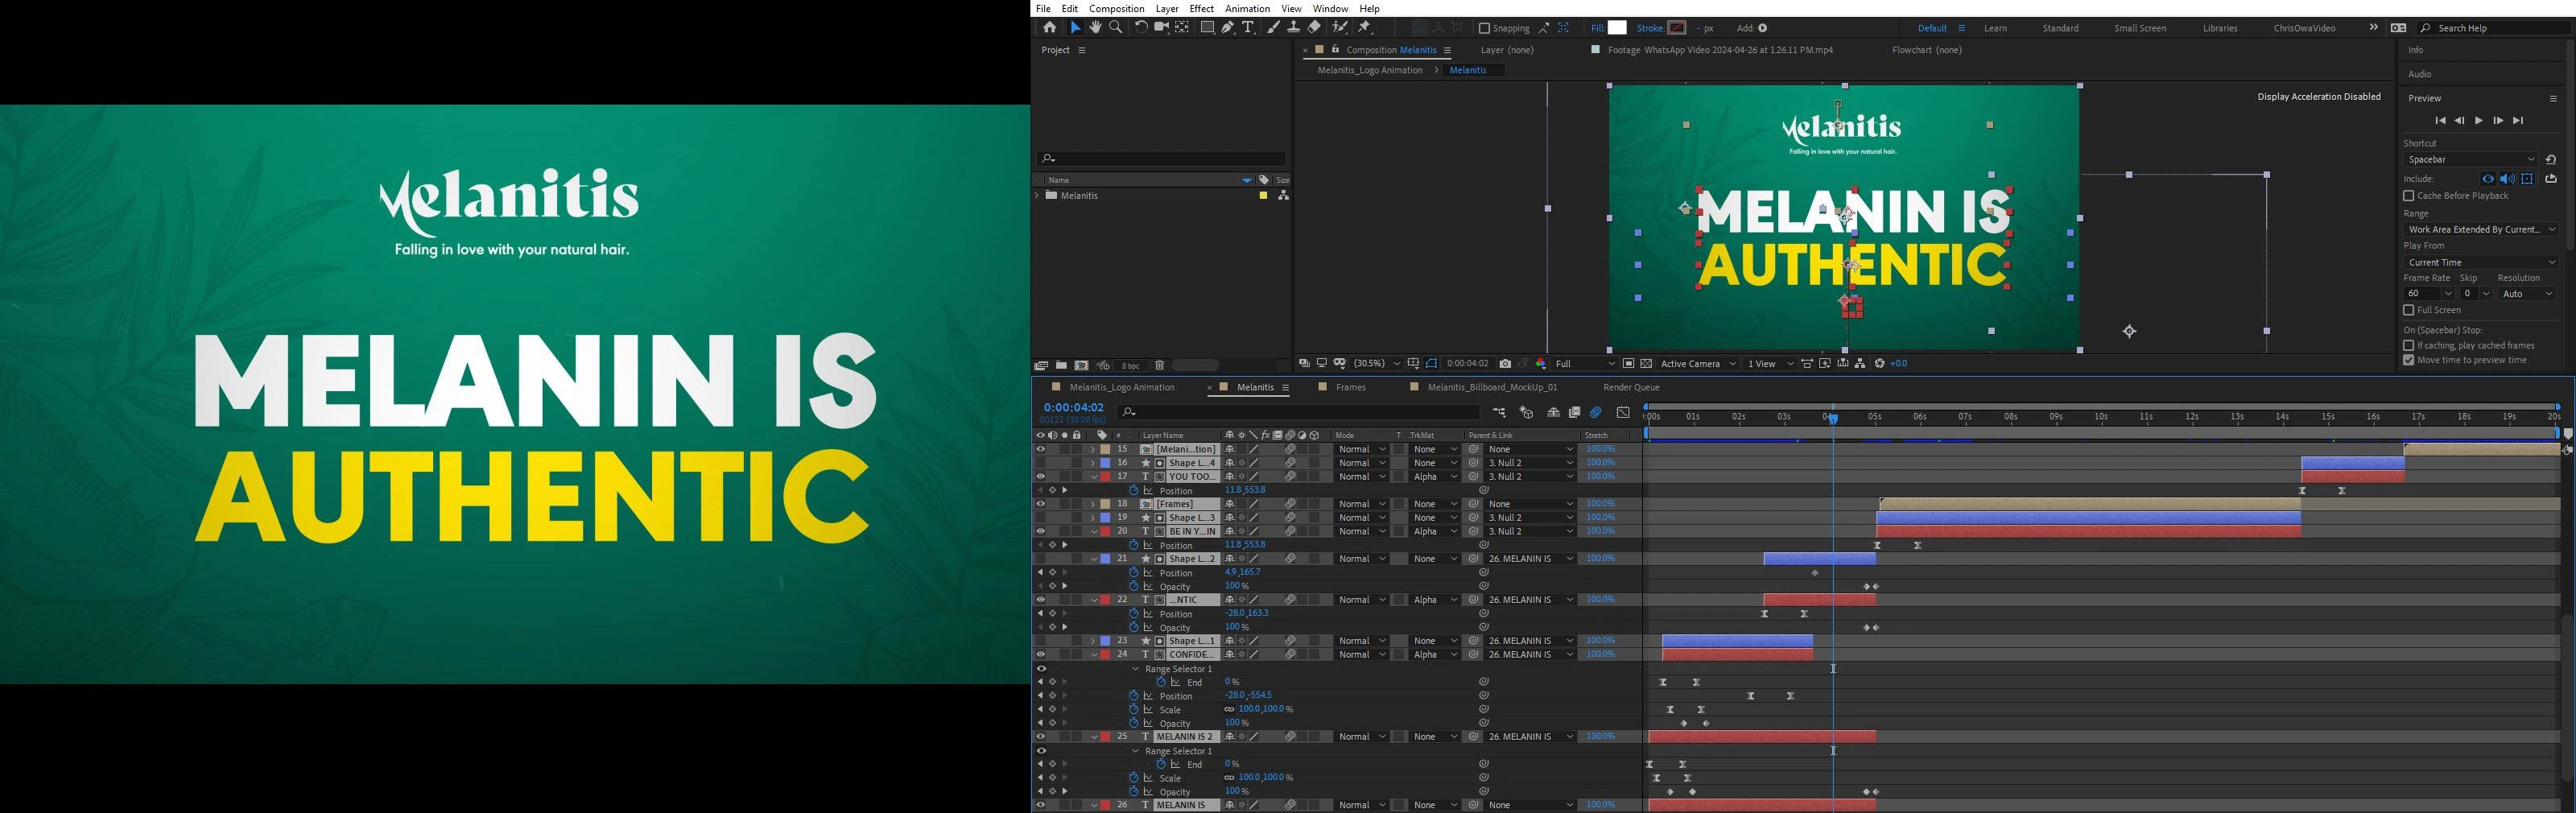Click the yellow label of Melanitis folder
This screenshot has height=813, width=2576.
1263,196
